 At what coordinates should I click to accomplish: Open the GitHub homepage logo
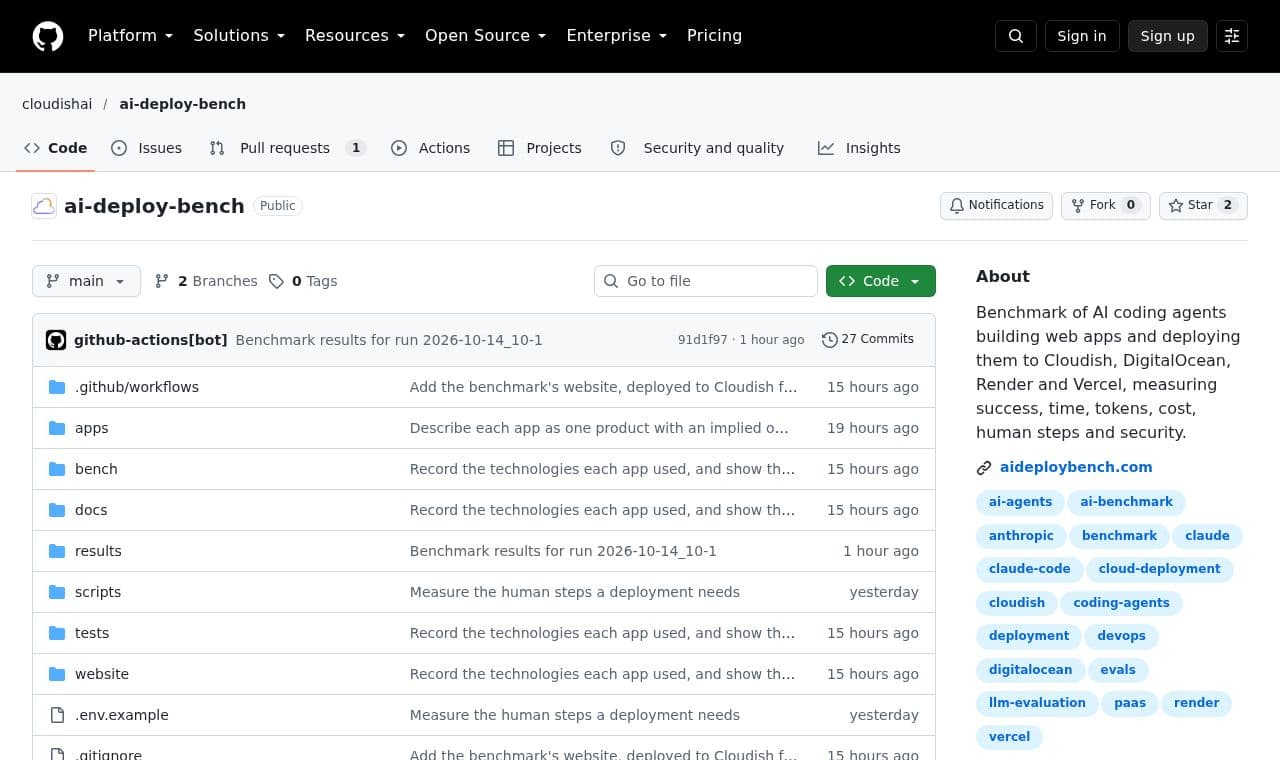48,36
